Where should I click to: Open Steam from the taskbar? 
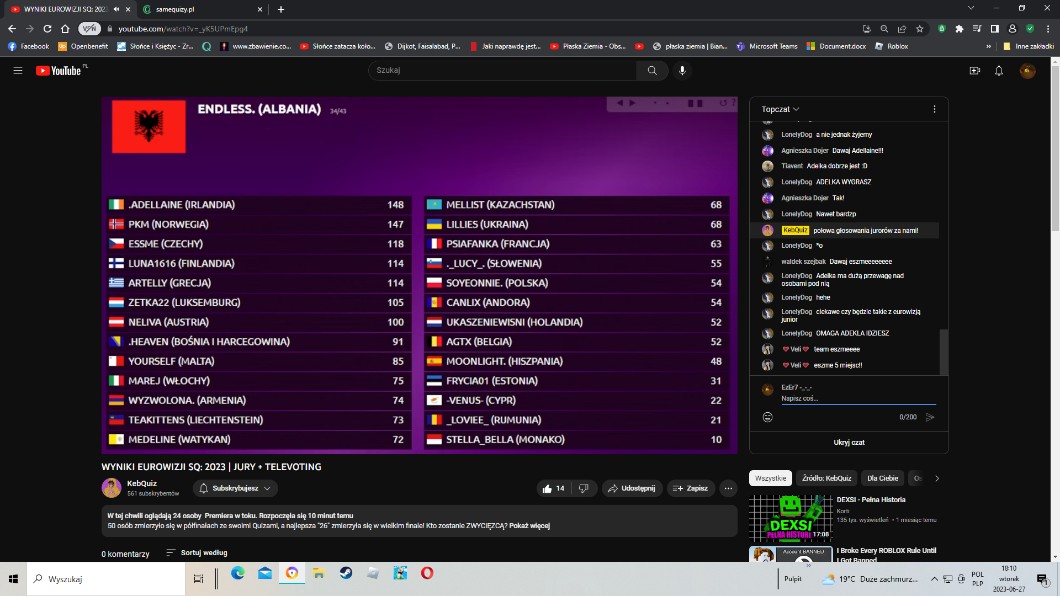(345, 574)
